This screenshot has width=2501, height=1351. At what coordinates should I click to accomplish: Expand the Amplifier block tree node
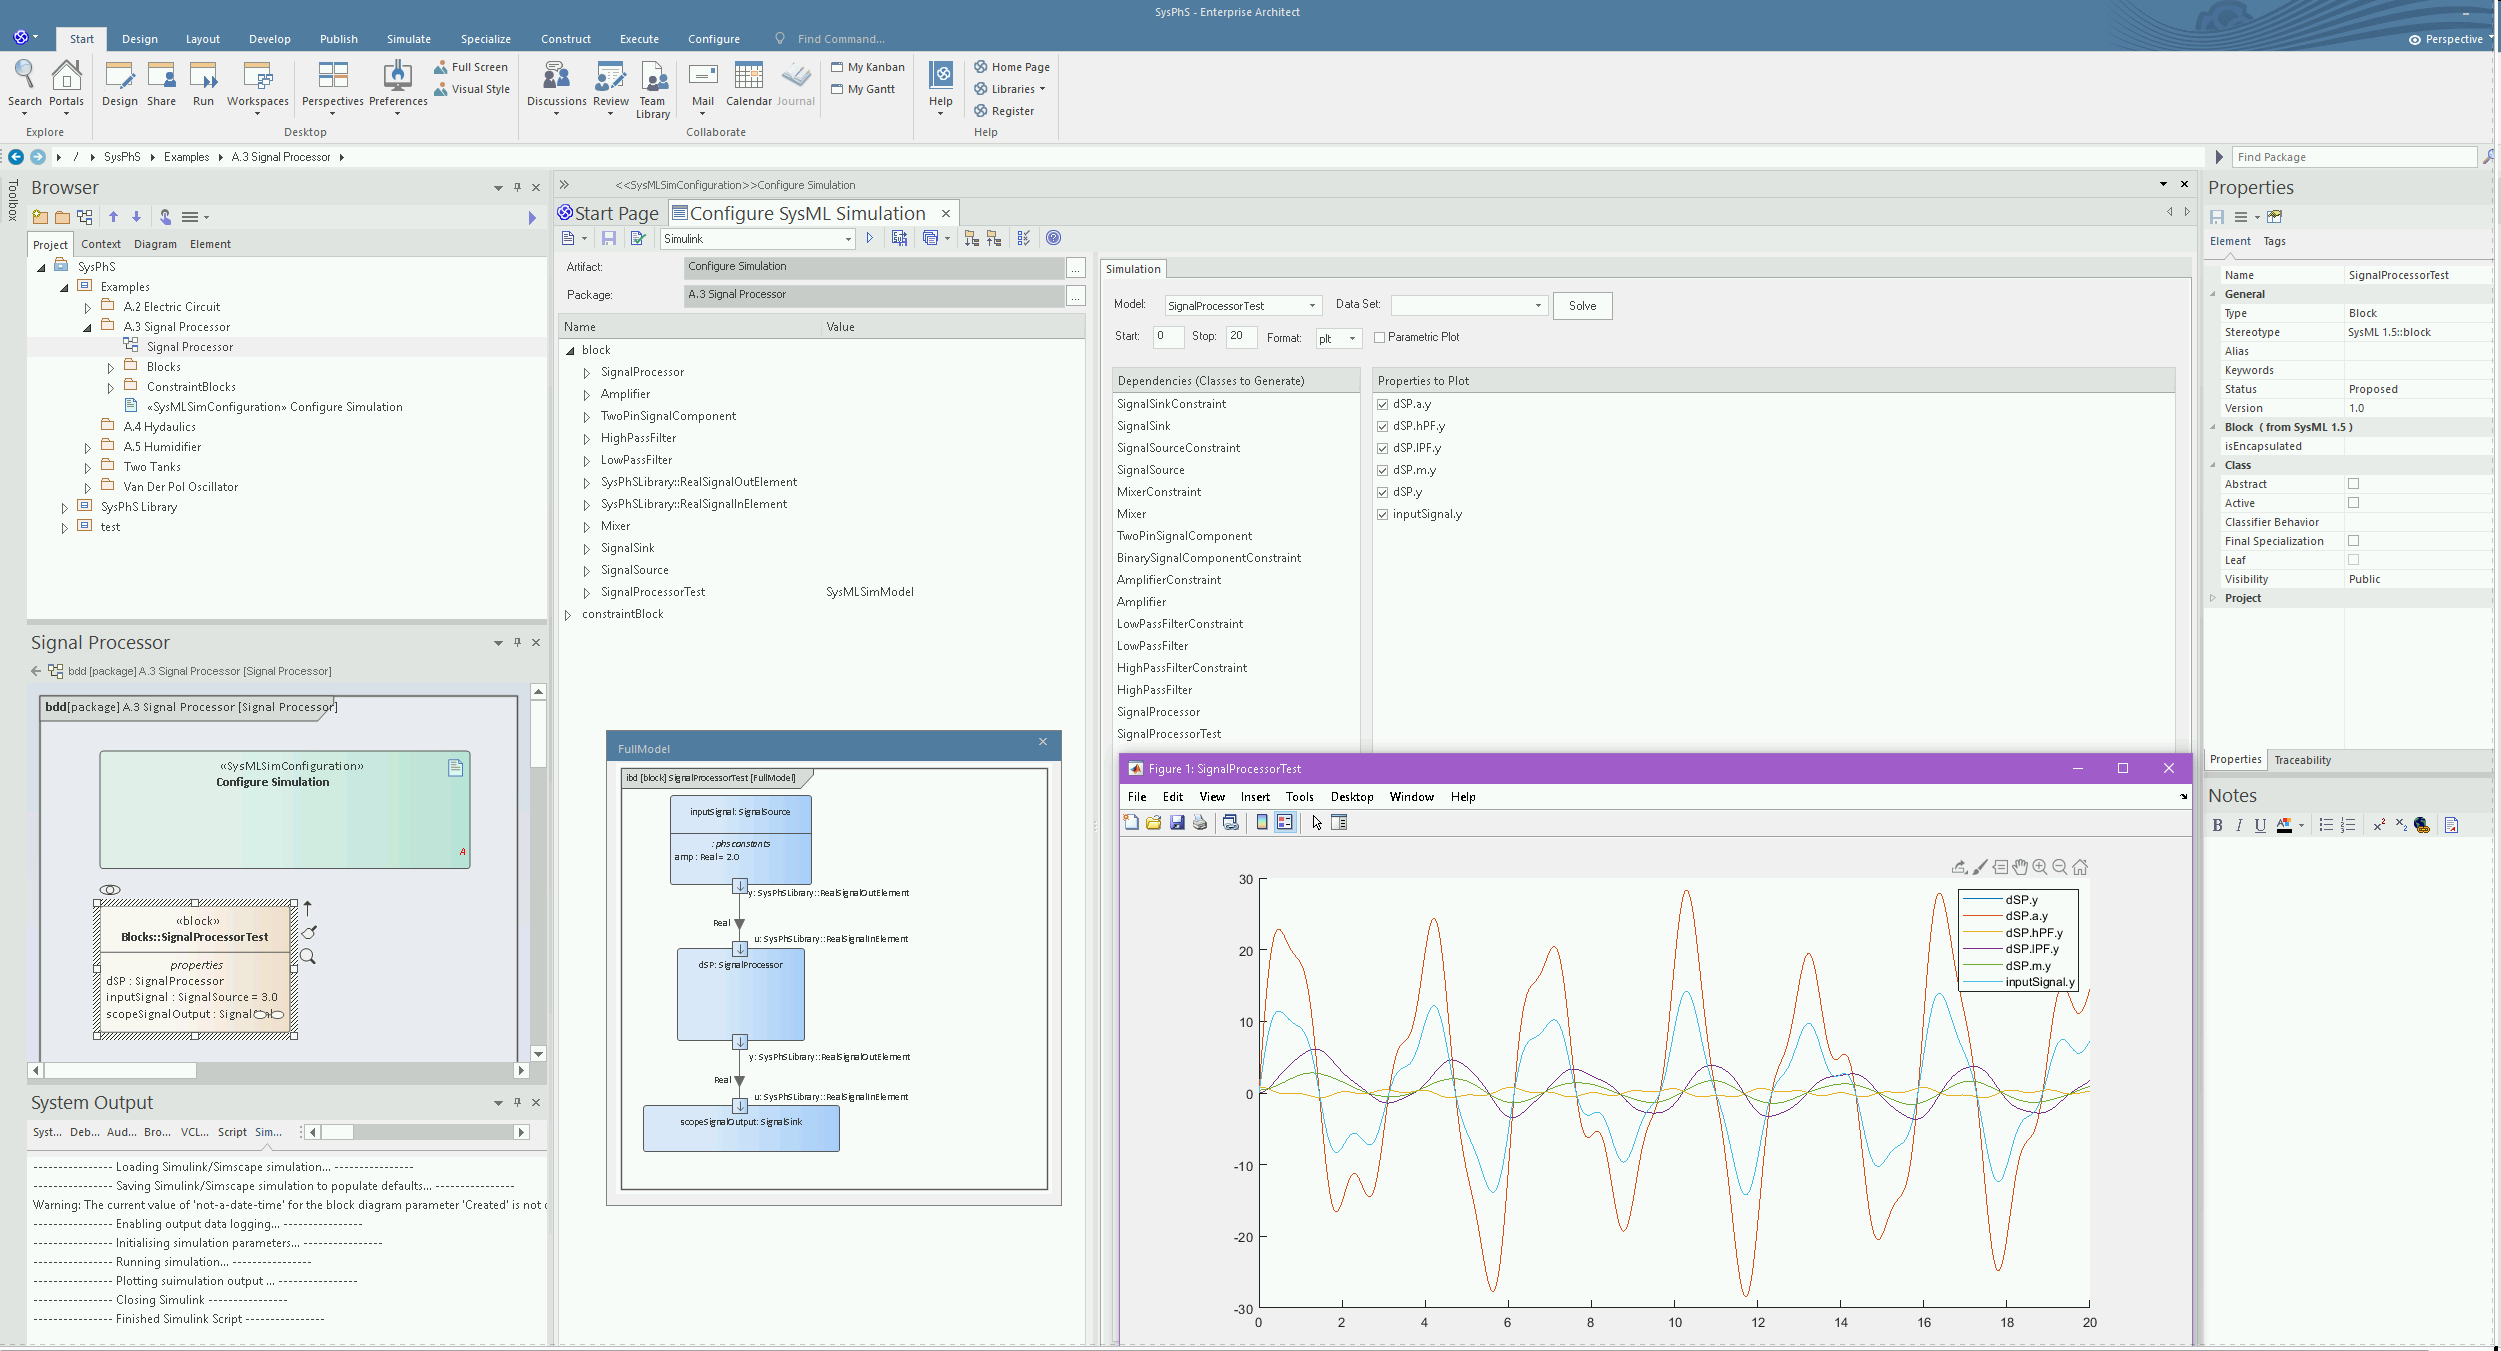click(x=587, y=395)
